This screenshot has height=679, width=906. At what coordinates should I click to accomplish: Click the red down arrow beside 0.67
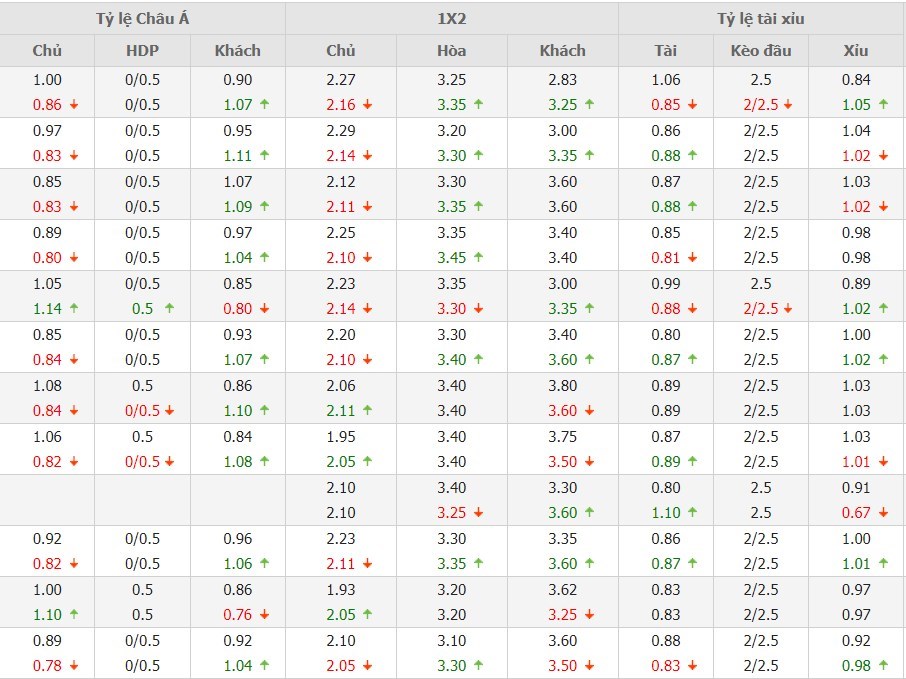pyautogui.click(x=886, y=513)
